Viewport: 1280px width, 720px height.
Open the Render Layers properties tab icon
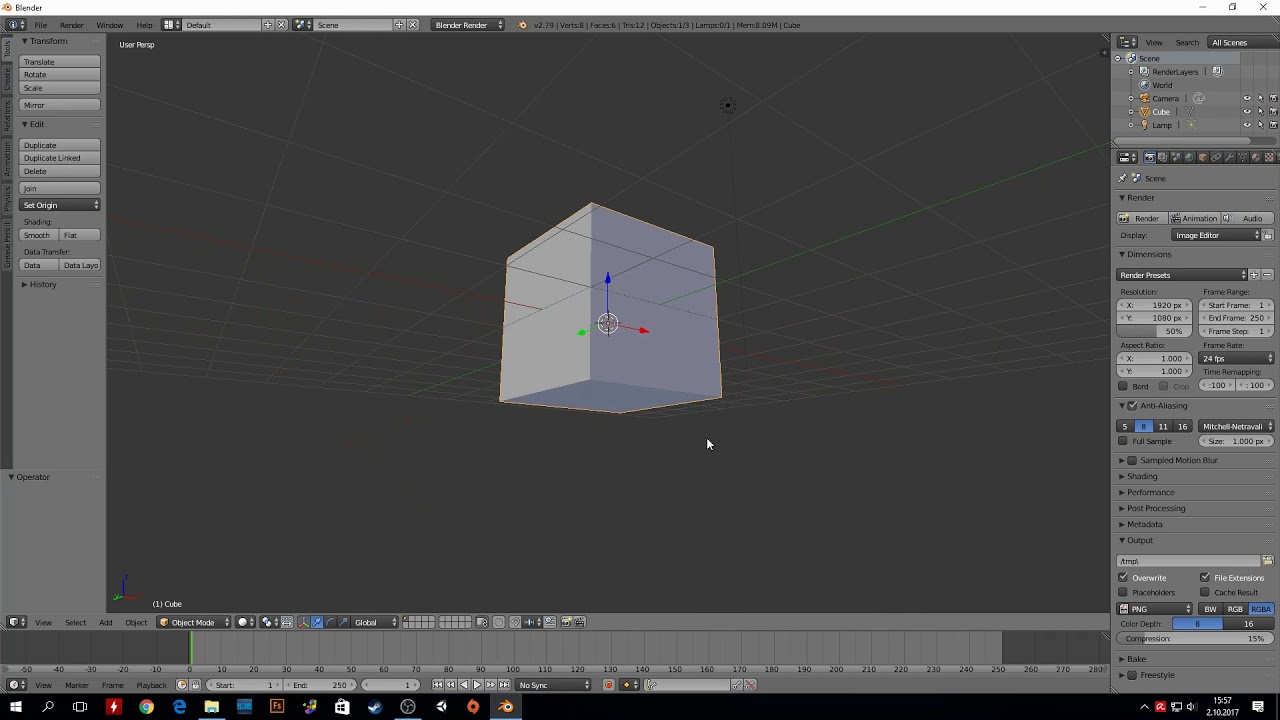(1163, 157)
